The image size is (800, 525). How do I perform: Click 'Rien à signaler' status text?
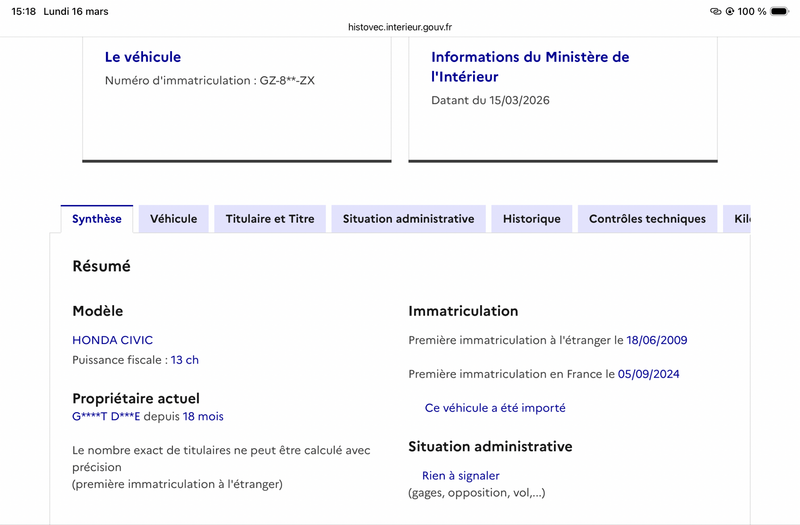(x=461, y=476)
